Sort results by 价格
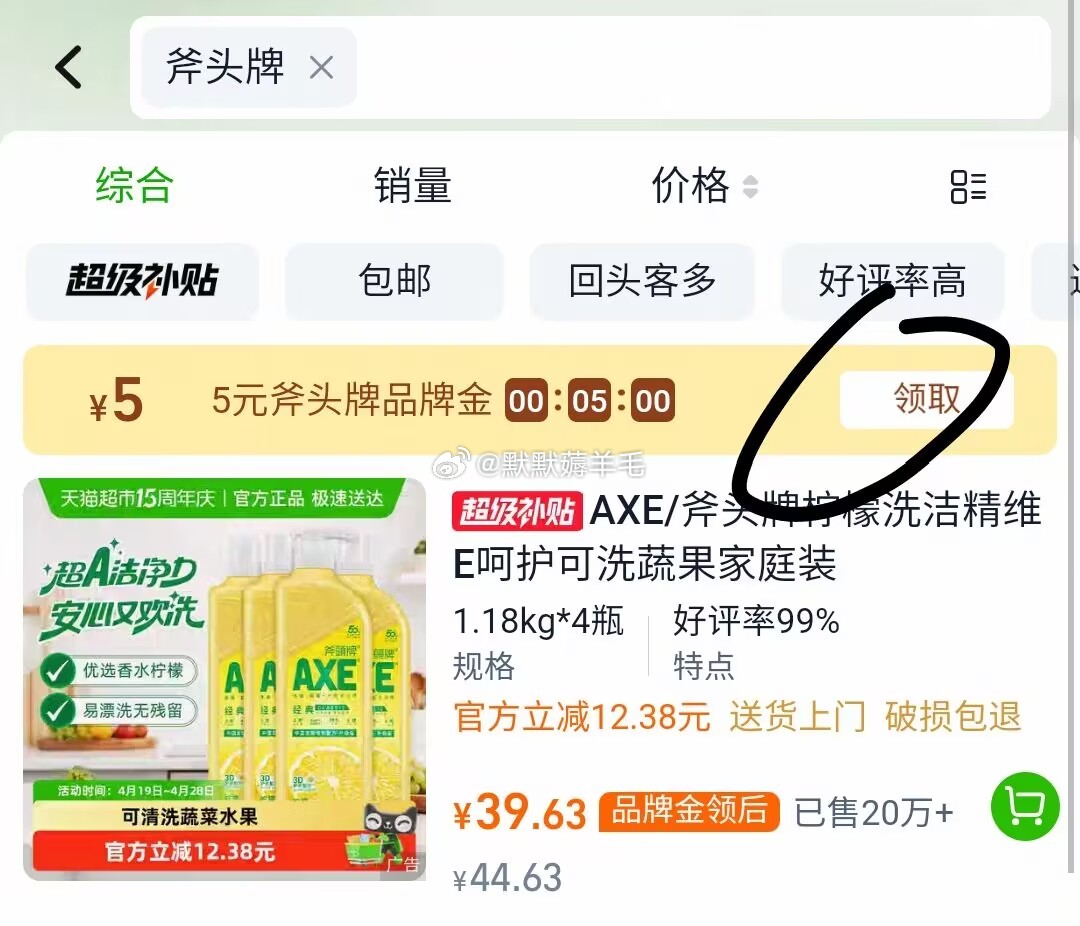This screenshot has height=926, width=1080. [x=690, y=185]
